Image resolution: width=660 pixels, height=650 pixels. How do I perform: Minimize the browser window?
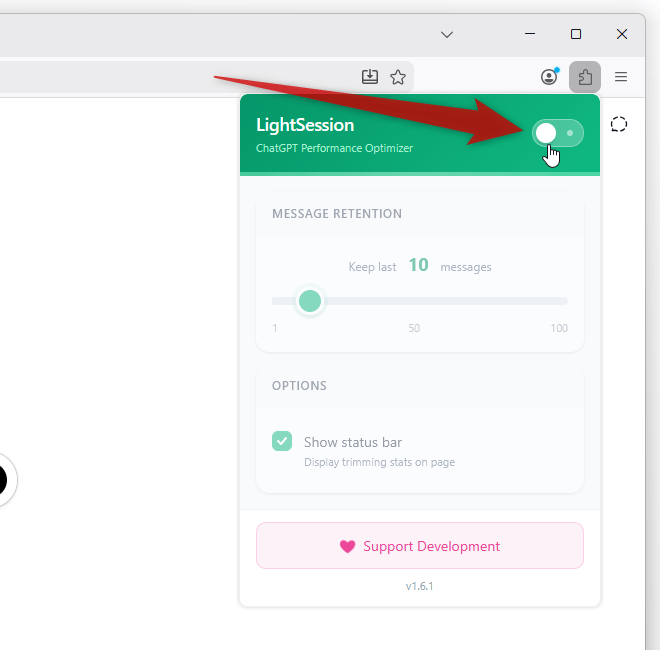coord(530,34)
